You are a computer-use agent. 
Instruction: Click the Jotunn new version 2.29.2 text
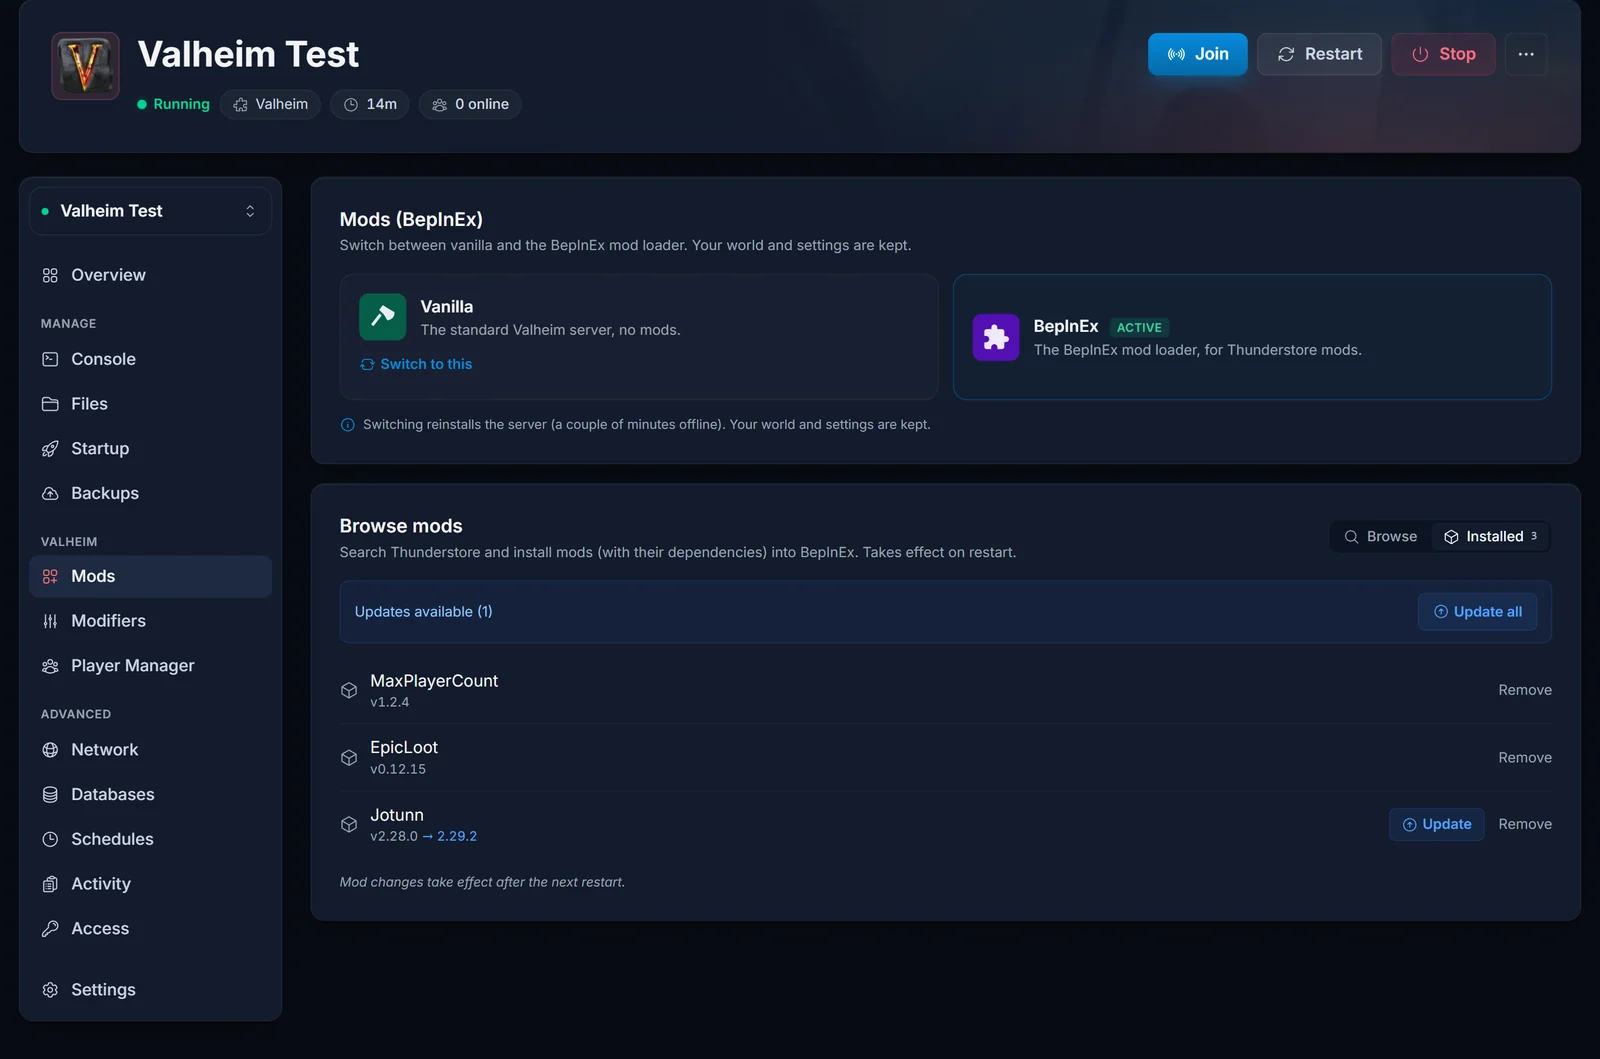click(457, 836)
